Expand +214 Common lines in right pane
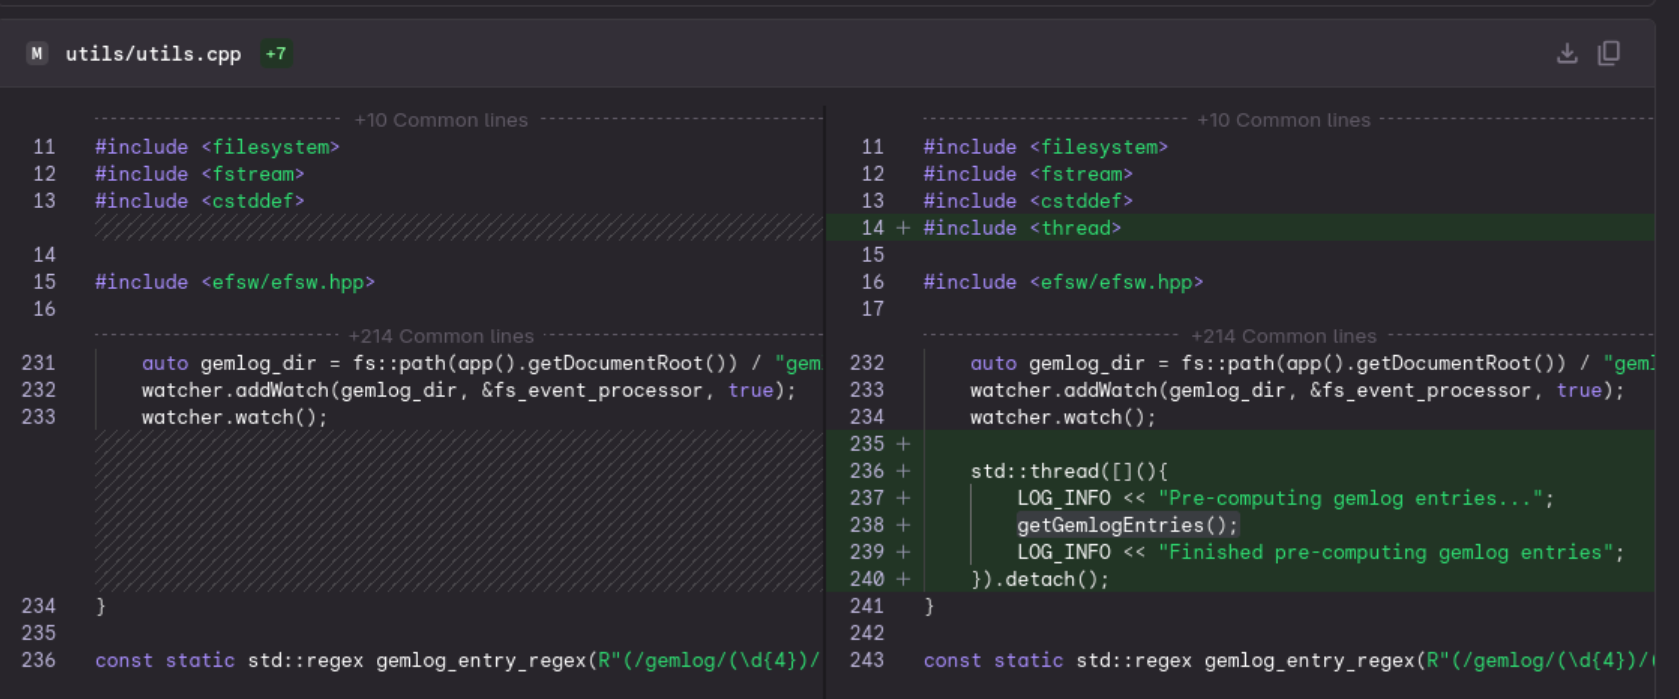The image size is (1679, 699). (1283, 336)
